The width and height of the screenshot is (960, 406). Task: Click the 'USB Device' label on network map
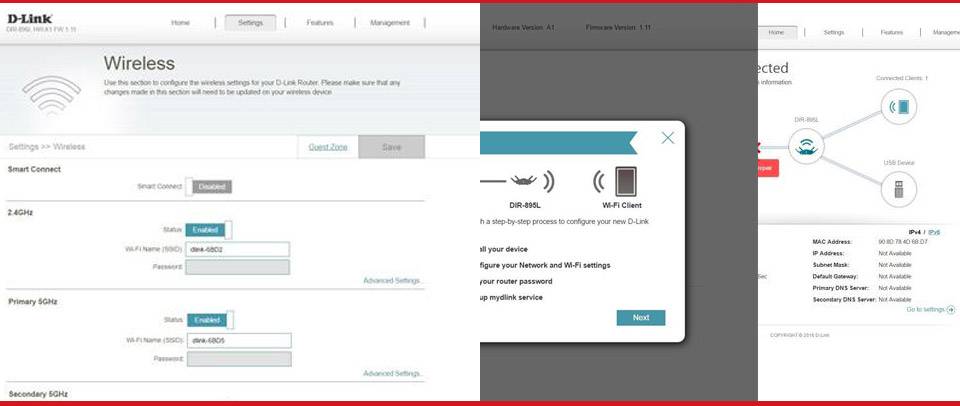(x=899, y=163)
